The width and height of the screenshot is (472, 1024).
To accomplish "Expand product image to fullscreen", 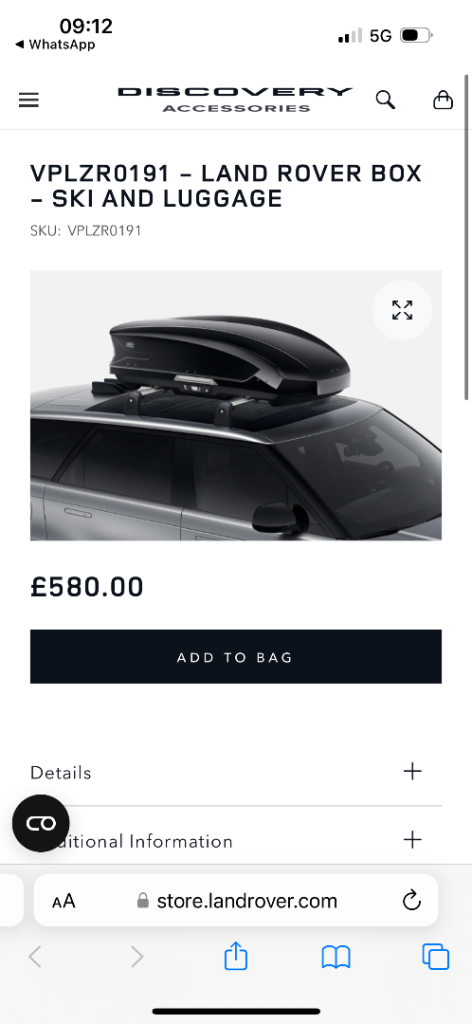I will pos(402,310).
